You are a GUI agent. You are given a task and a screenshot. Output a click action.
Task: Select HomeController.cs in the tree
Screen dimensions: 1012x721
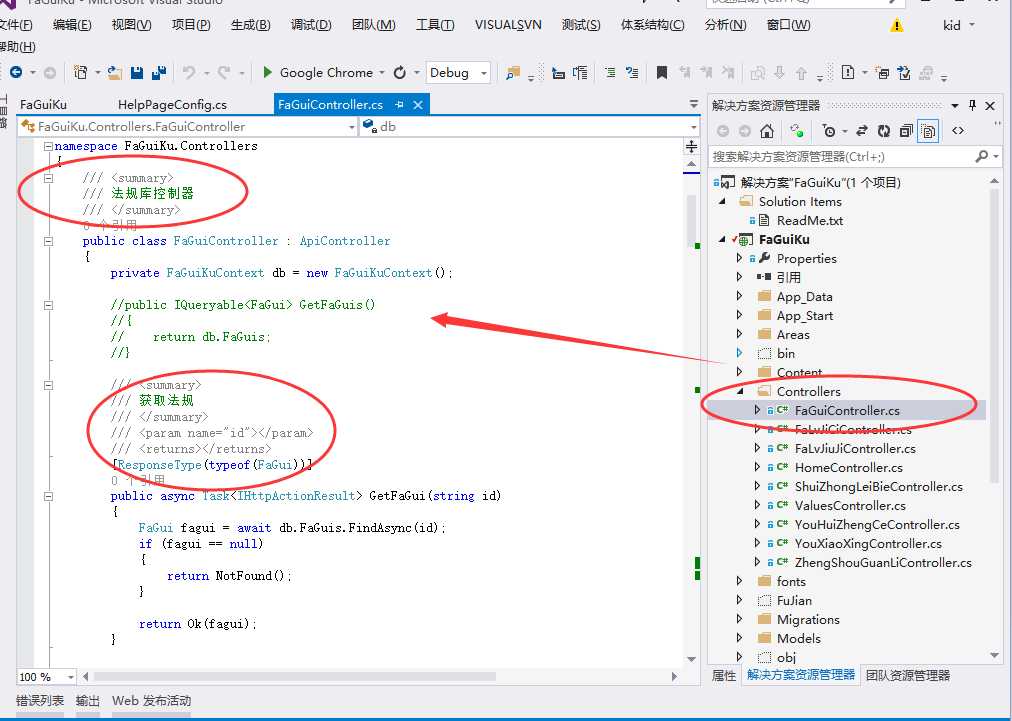(848, 467)
